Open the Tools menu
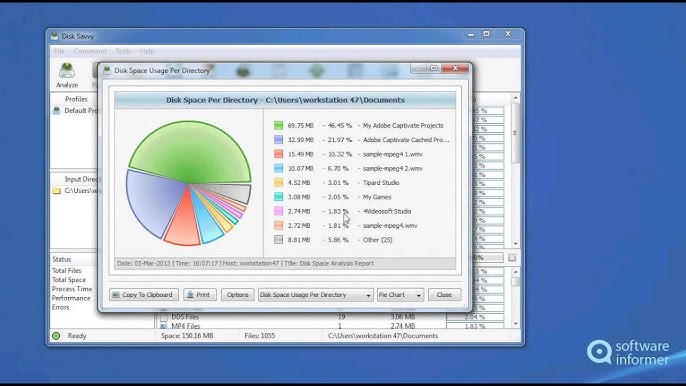This screenshot has height=386, width=686. tap(123, 51)
